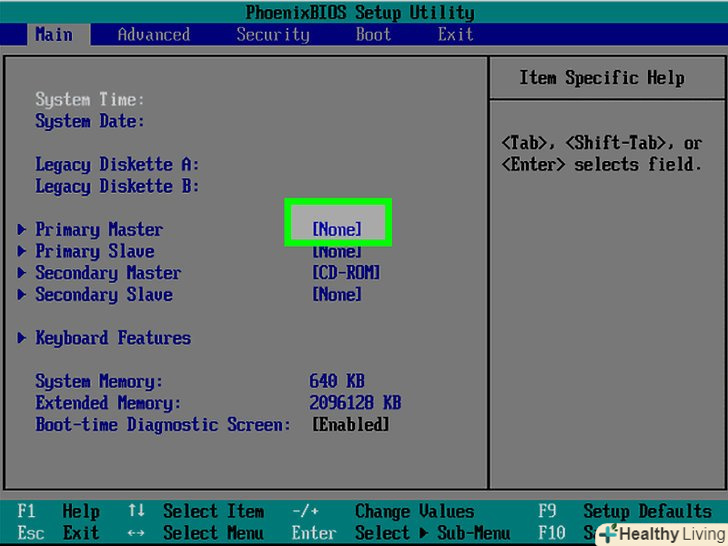Select the Legacy Diskette A: setting
Image resolution: width=728 pixels, height=546 pixels.
pos(117,164)
